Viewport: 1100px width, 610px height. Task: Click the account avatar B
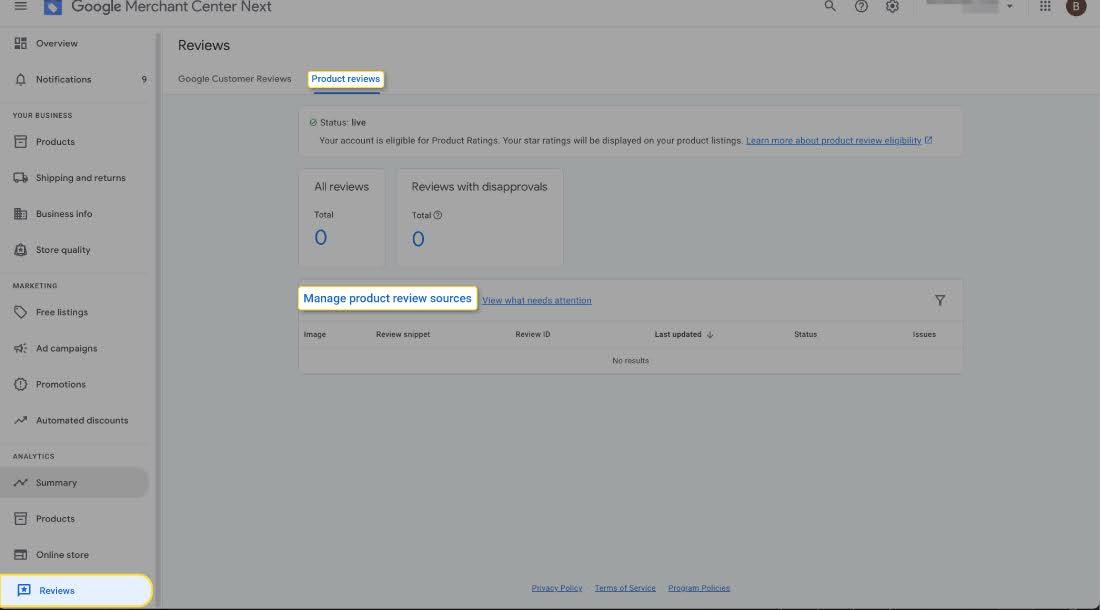(x=1076, y=7)
